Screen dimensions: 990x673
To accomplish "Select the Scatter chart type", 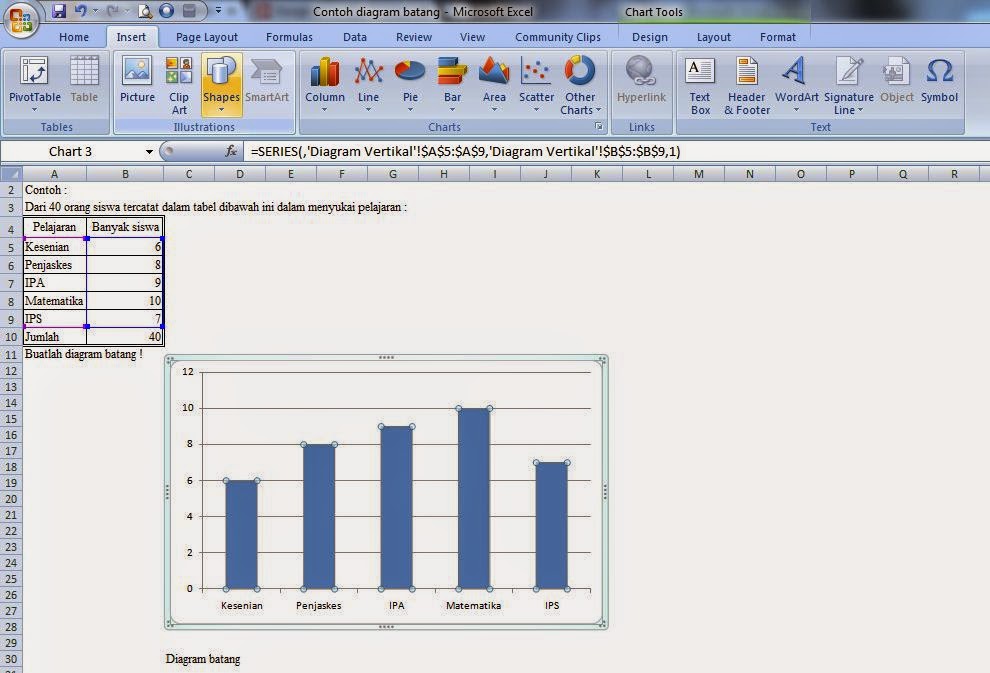I will click(536, 80).
